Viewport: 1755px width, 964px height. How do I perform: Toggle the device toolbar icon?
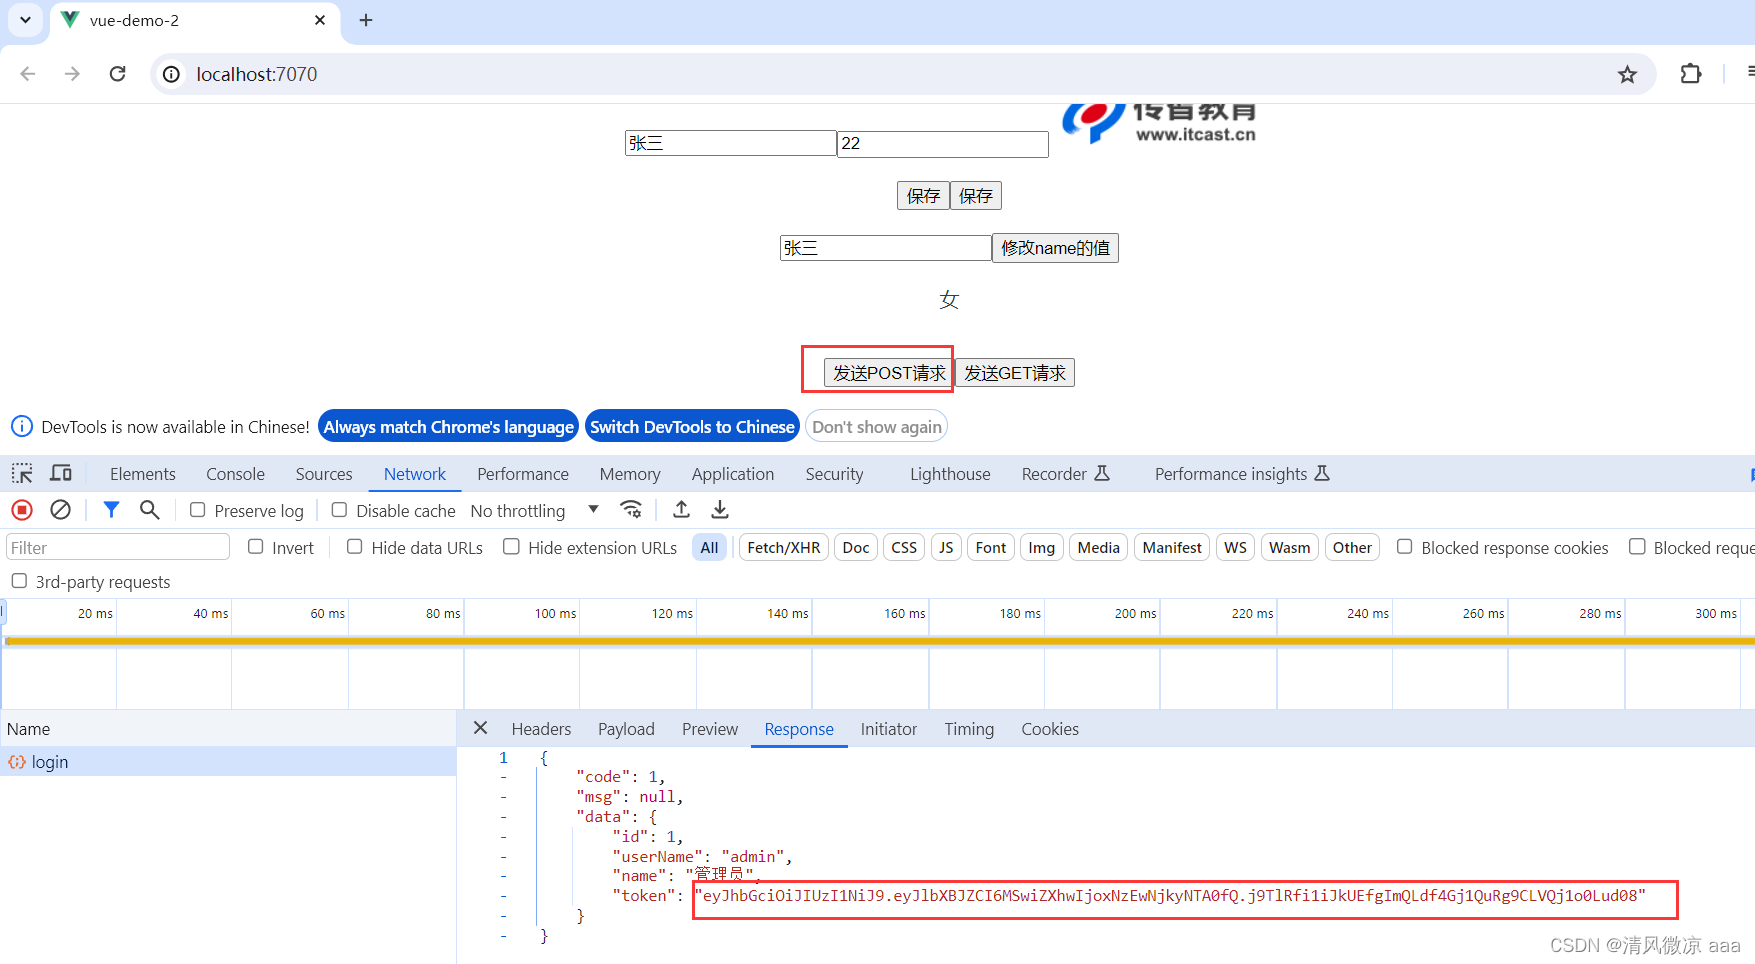61,473
